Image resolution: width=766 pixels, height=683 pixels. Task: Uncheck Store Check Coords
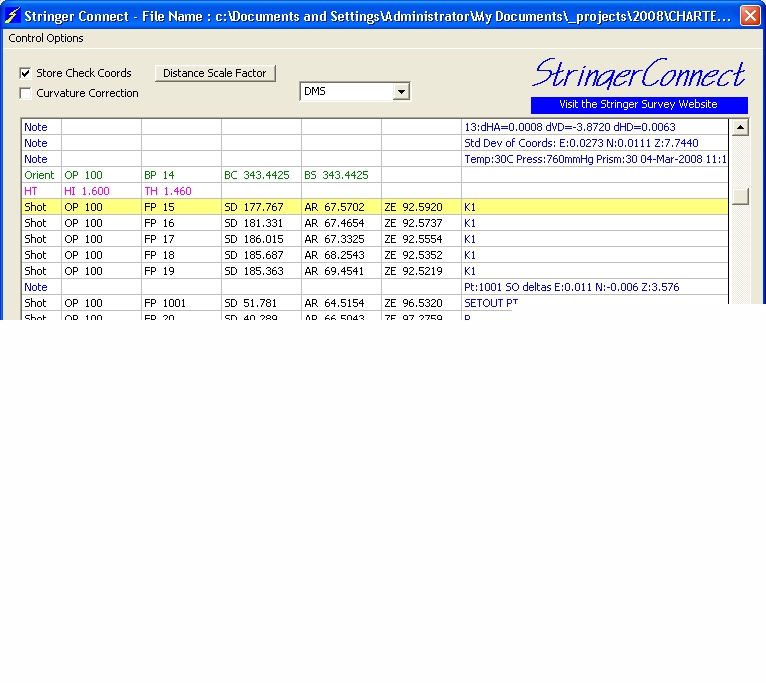(25, 73)
